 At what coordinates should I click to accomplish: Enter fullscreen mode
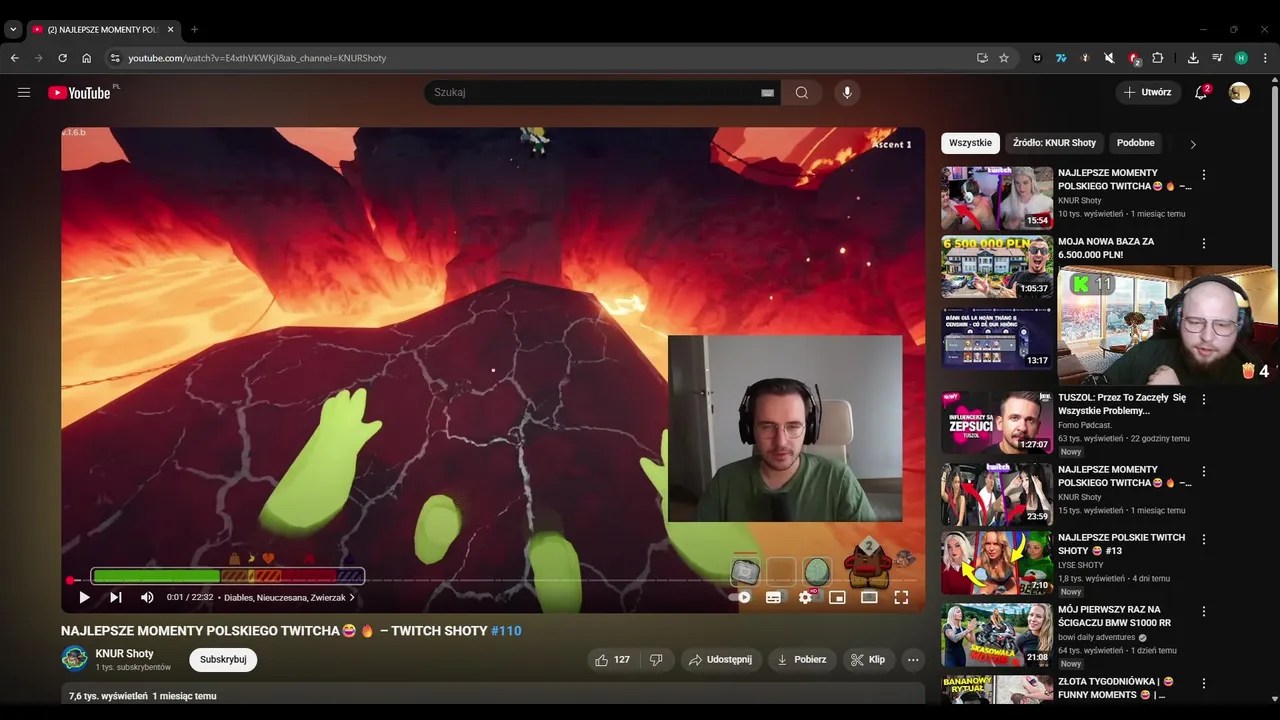click(901, 597)
